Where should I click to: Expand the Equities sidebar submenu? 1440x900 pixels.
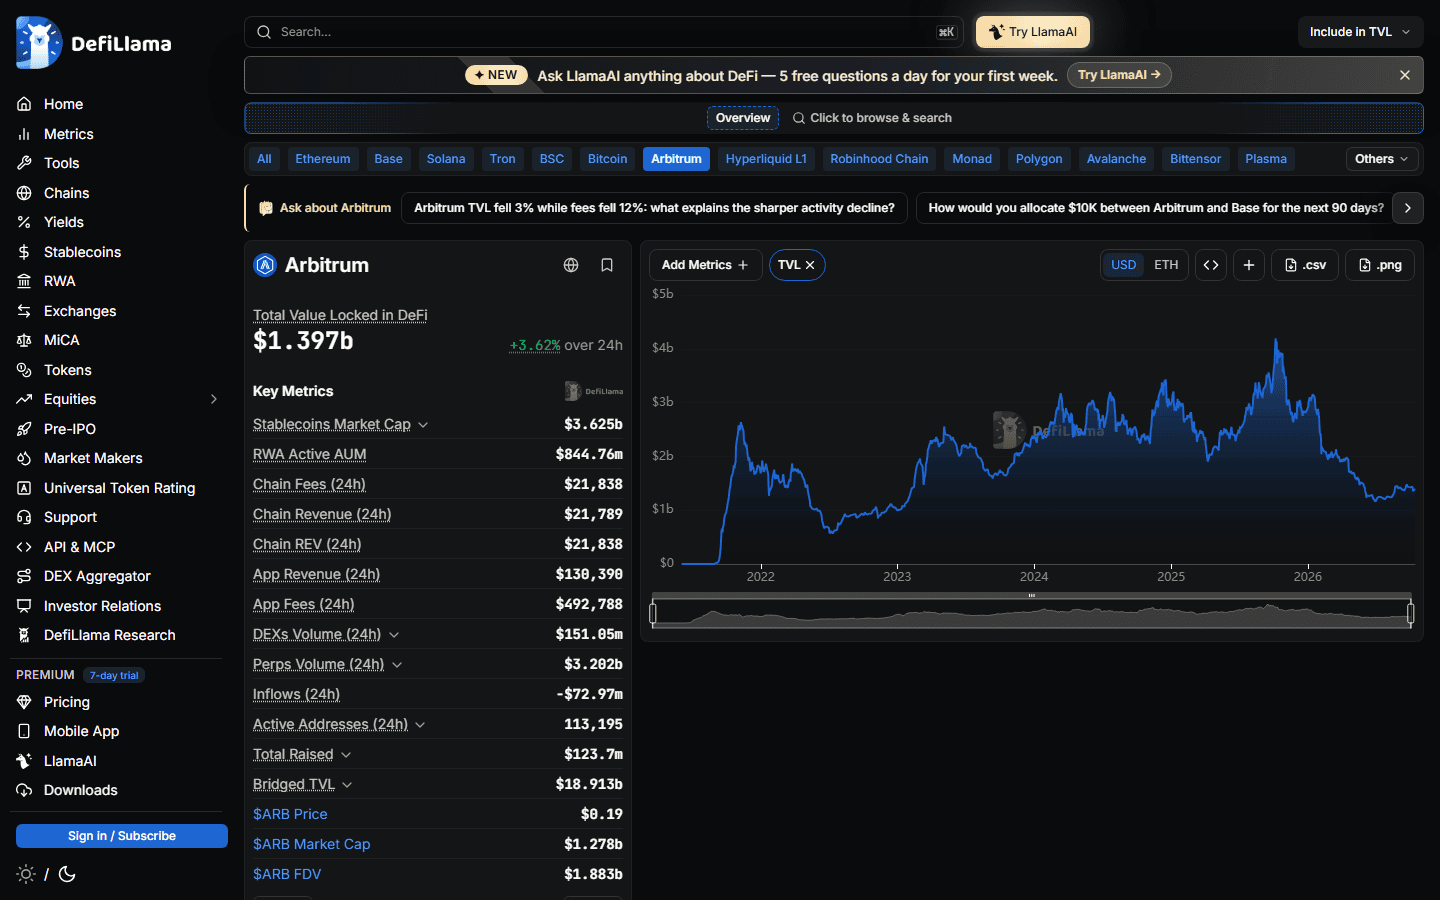pyautogui.click(x=214, y=399)
